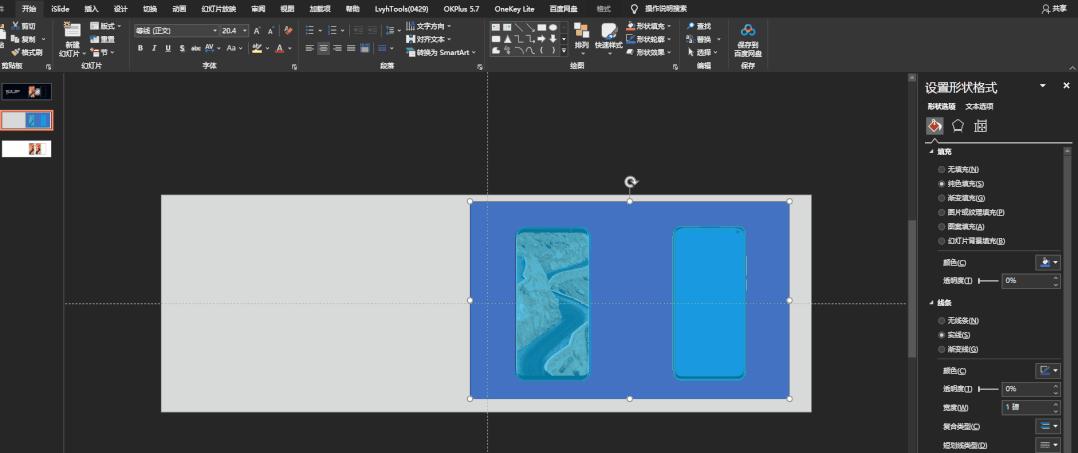Select the No fill (无填充) radio option
The width and height of the screenshot is (1078, 453).
(941, 170)
